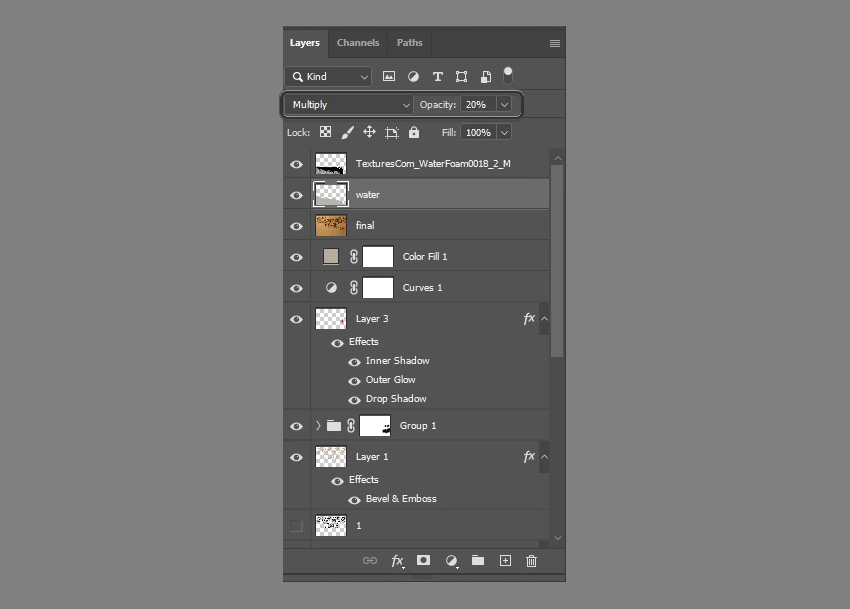Switch to the Paths tab

point(409,43)
